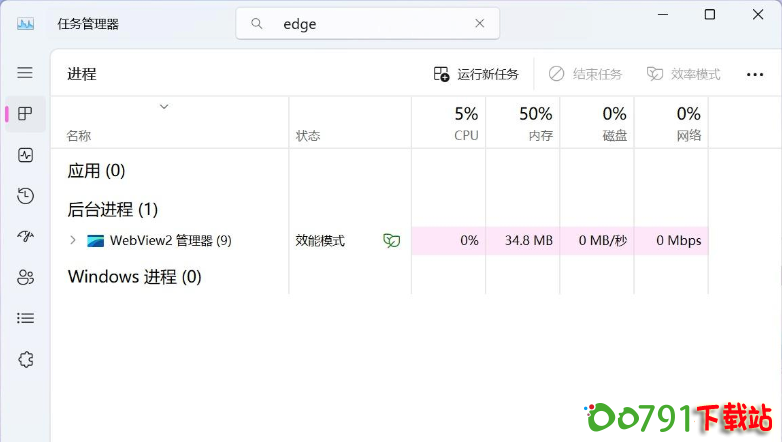
Task: Open the Users sidebar icon
Action: pyautogui.click(x=25, y=277)
